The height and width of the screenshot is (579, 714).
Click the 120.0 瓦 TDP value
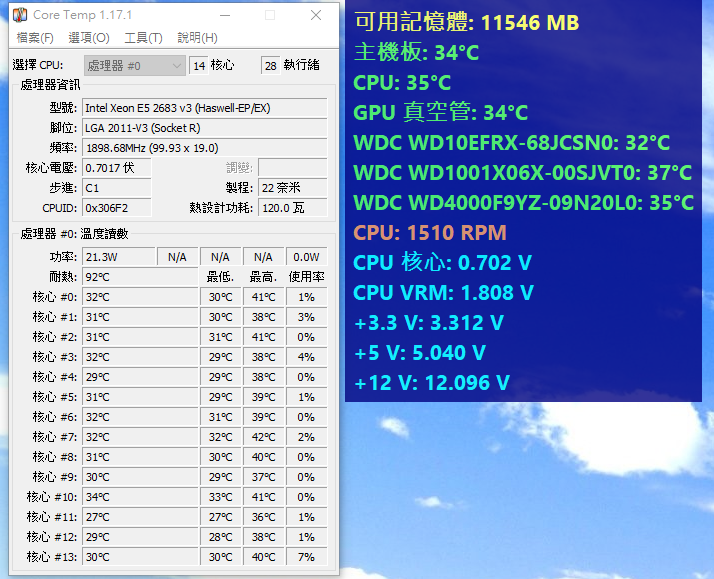click(x=293, y=208)
